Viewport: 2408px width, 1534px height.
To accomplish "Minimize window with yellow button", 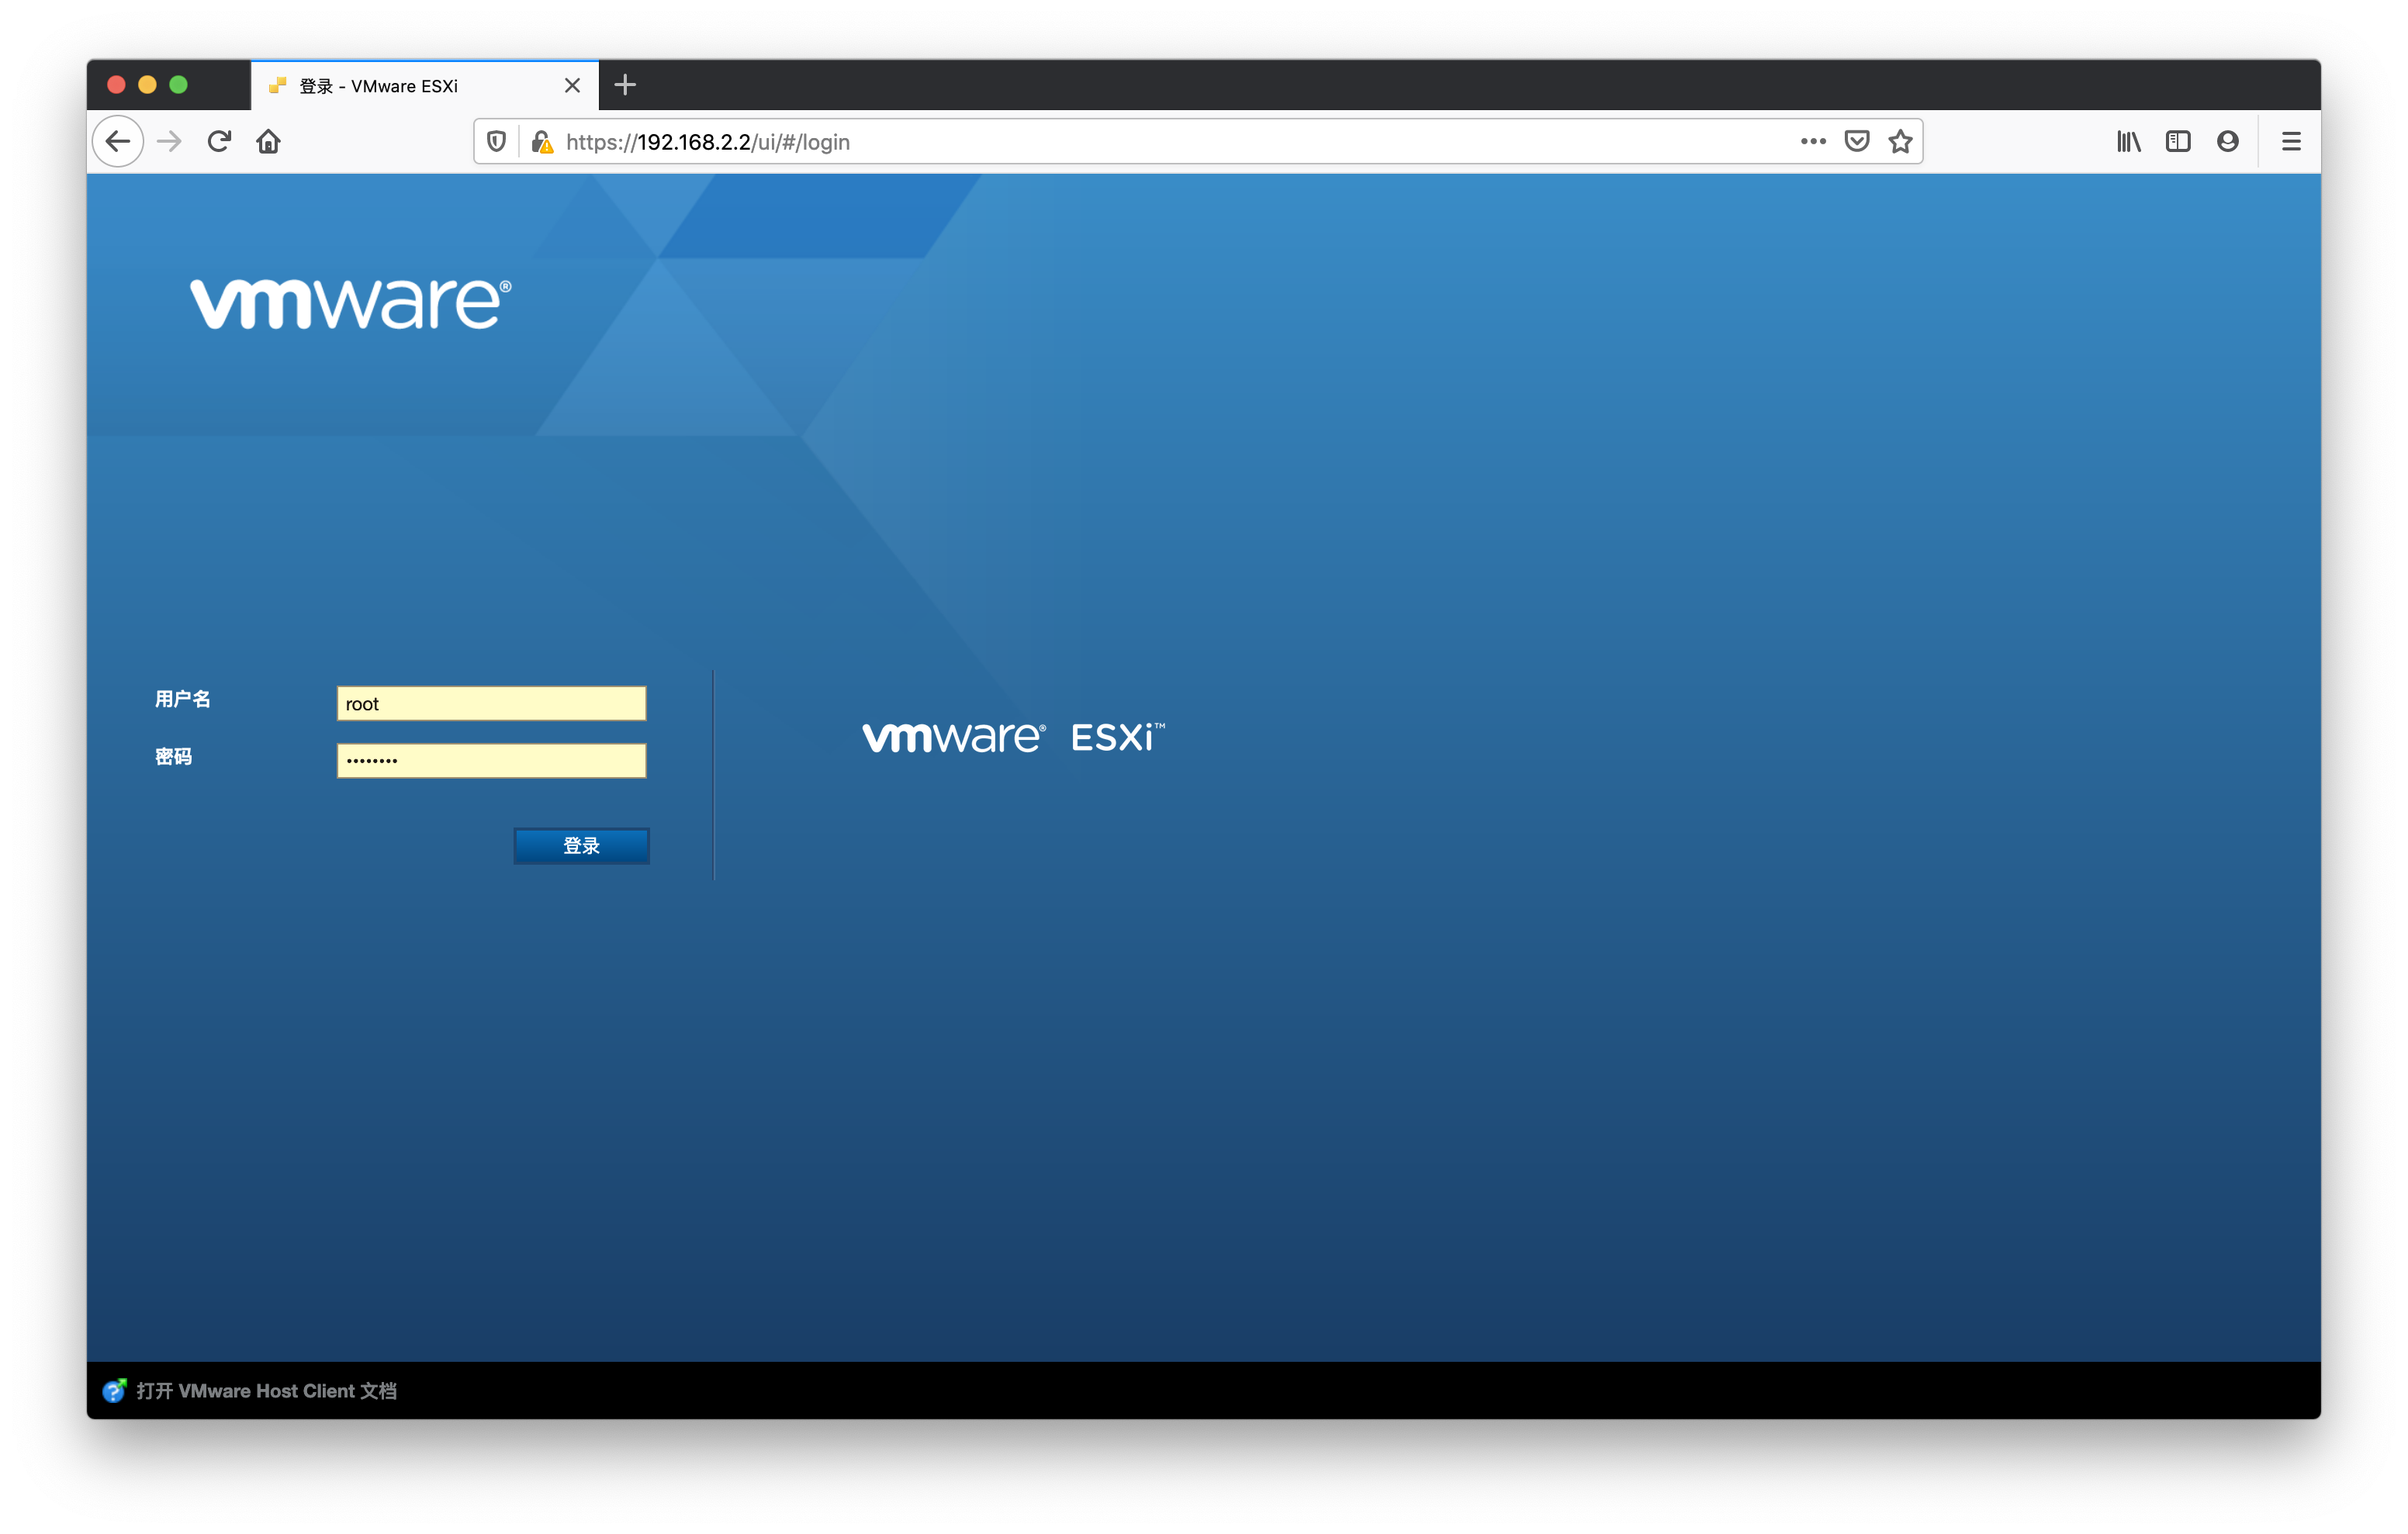I will pyautogui.click(x=147, y=85).
